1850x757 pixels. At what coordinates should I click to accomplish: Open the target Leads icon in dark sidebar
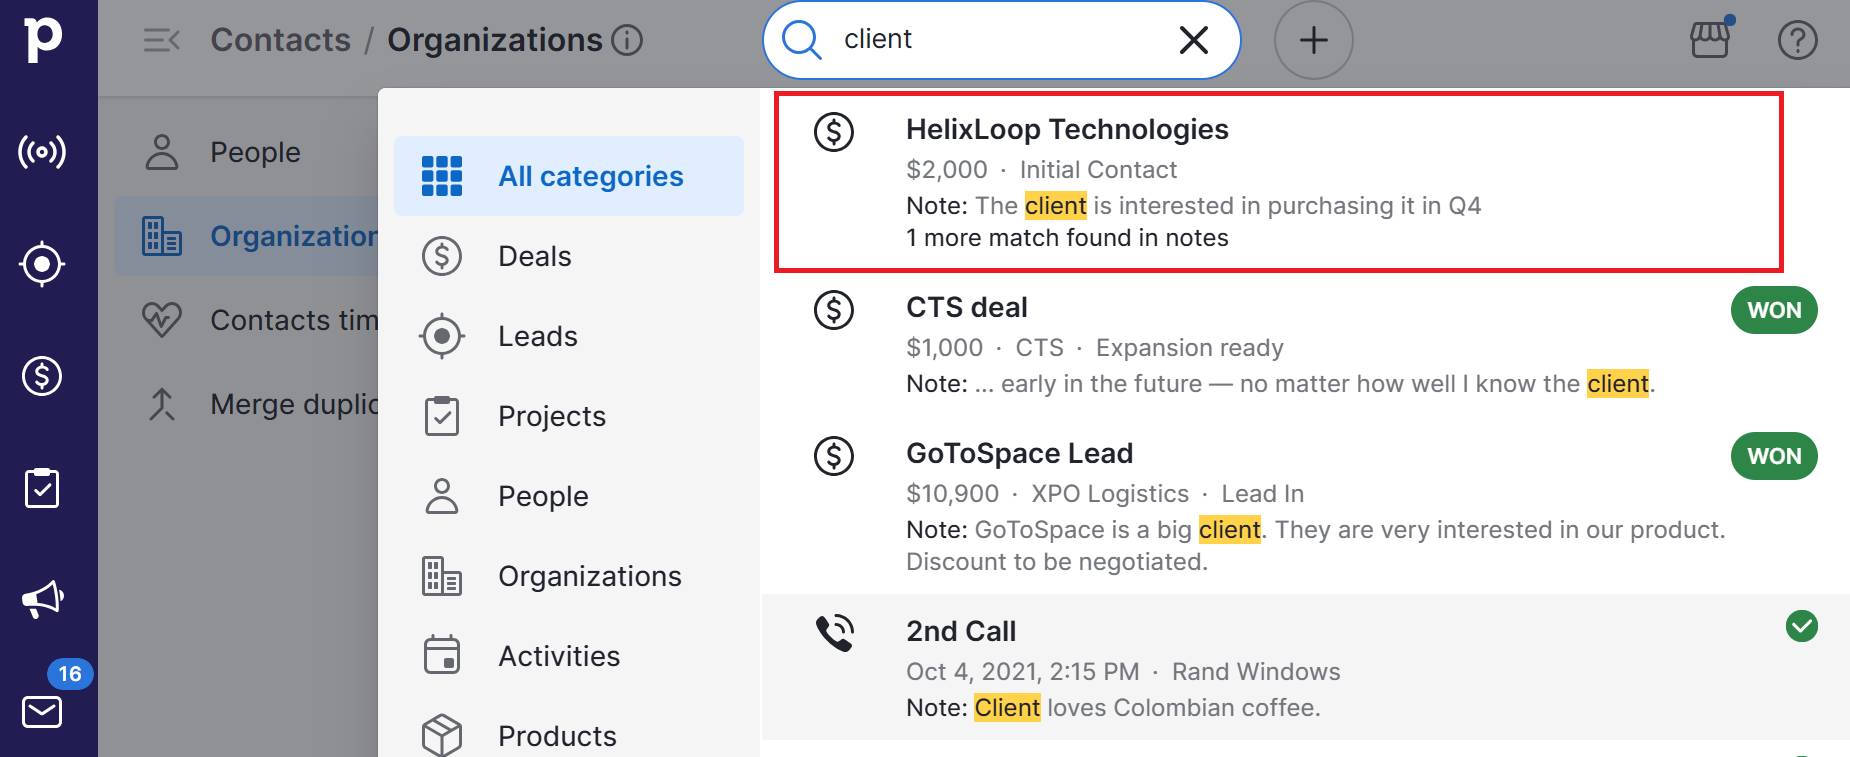[x=42, y=264]
